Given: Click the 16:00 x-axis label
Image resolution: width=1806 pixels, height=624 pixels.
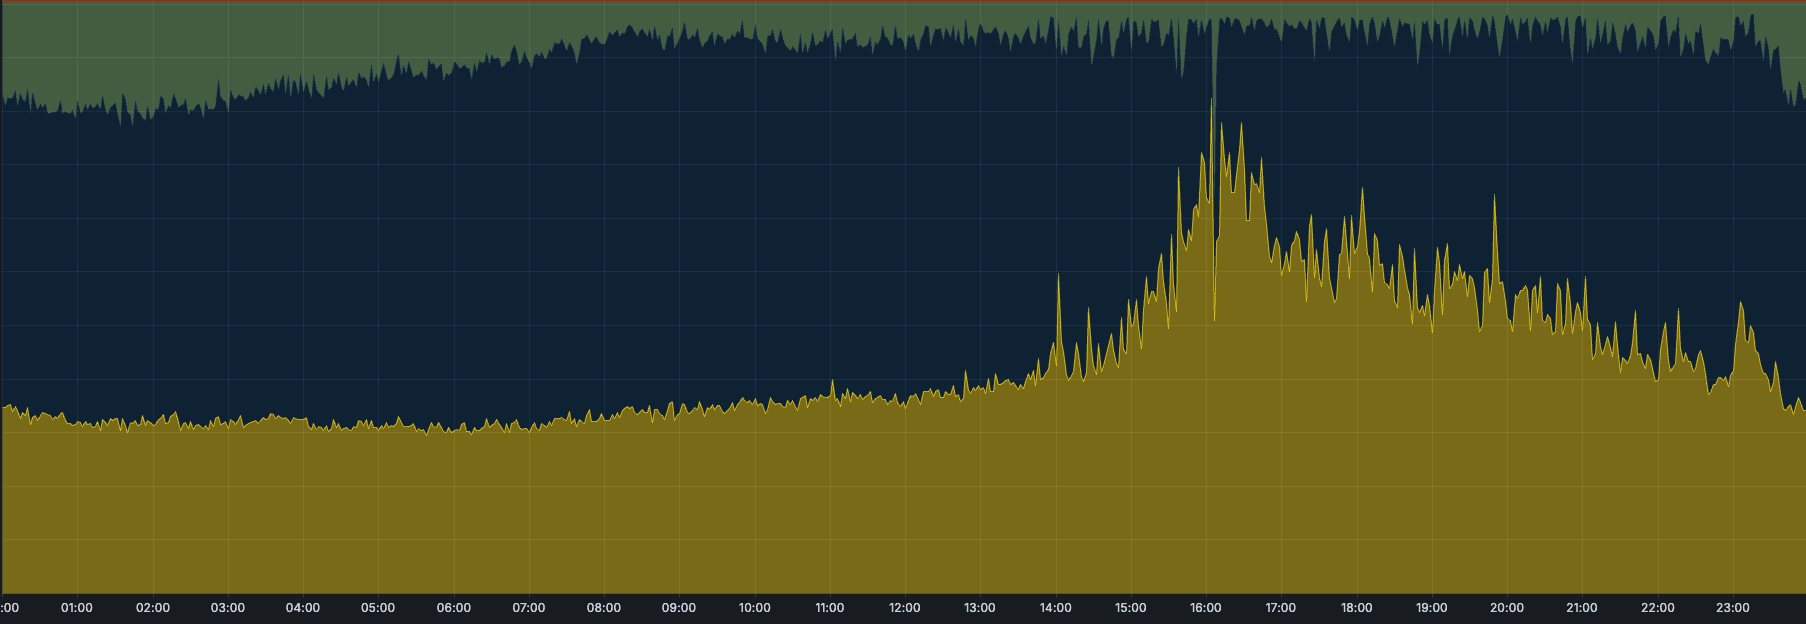Looking at the screenshot, I should pyautogui.click(x=1205, y=608).
